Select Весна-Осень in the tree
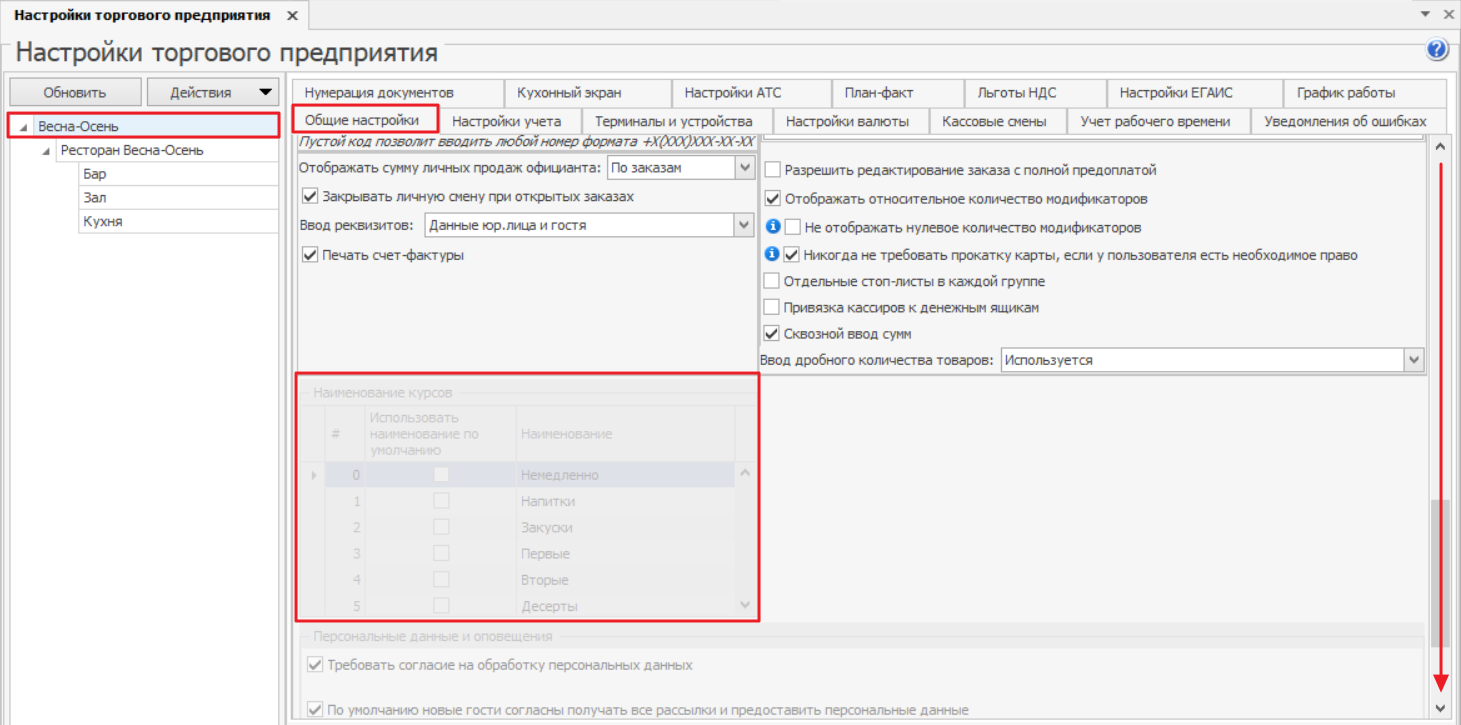 click(x=78, y=126)
